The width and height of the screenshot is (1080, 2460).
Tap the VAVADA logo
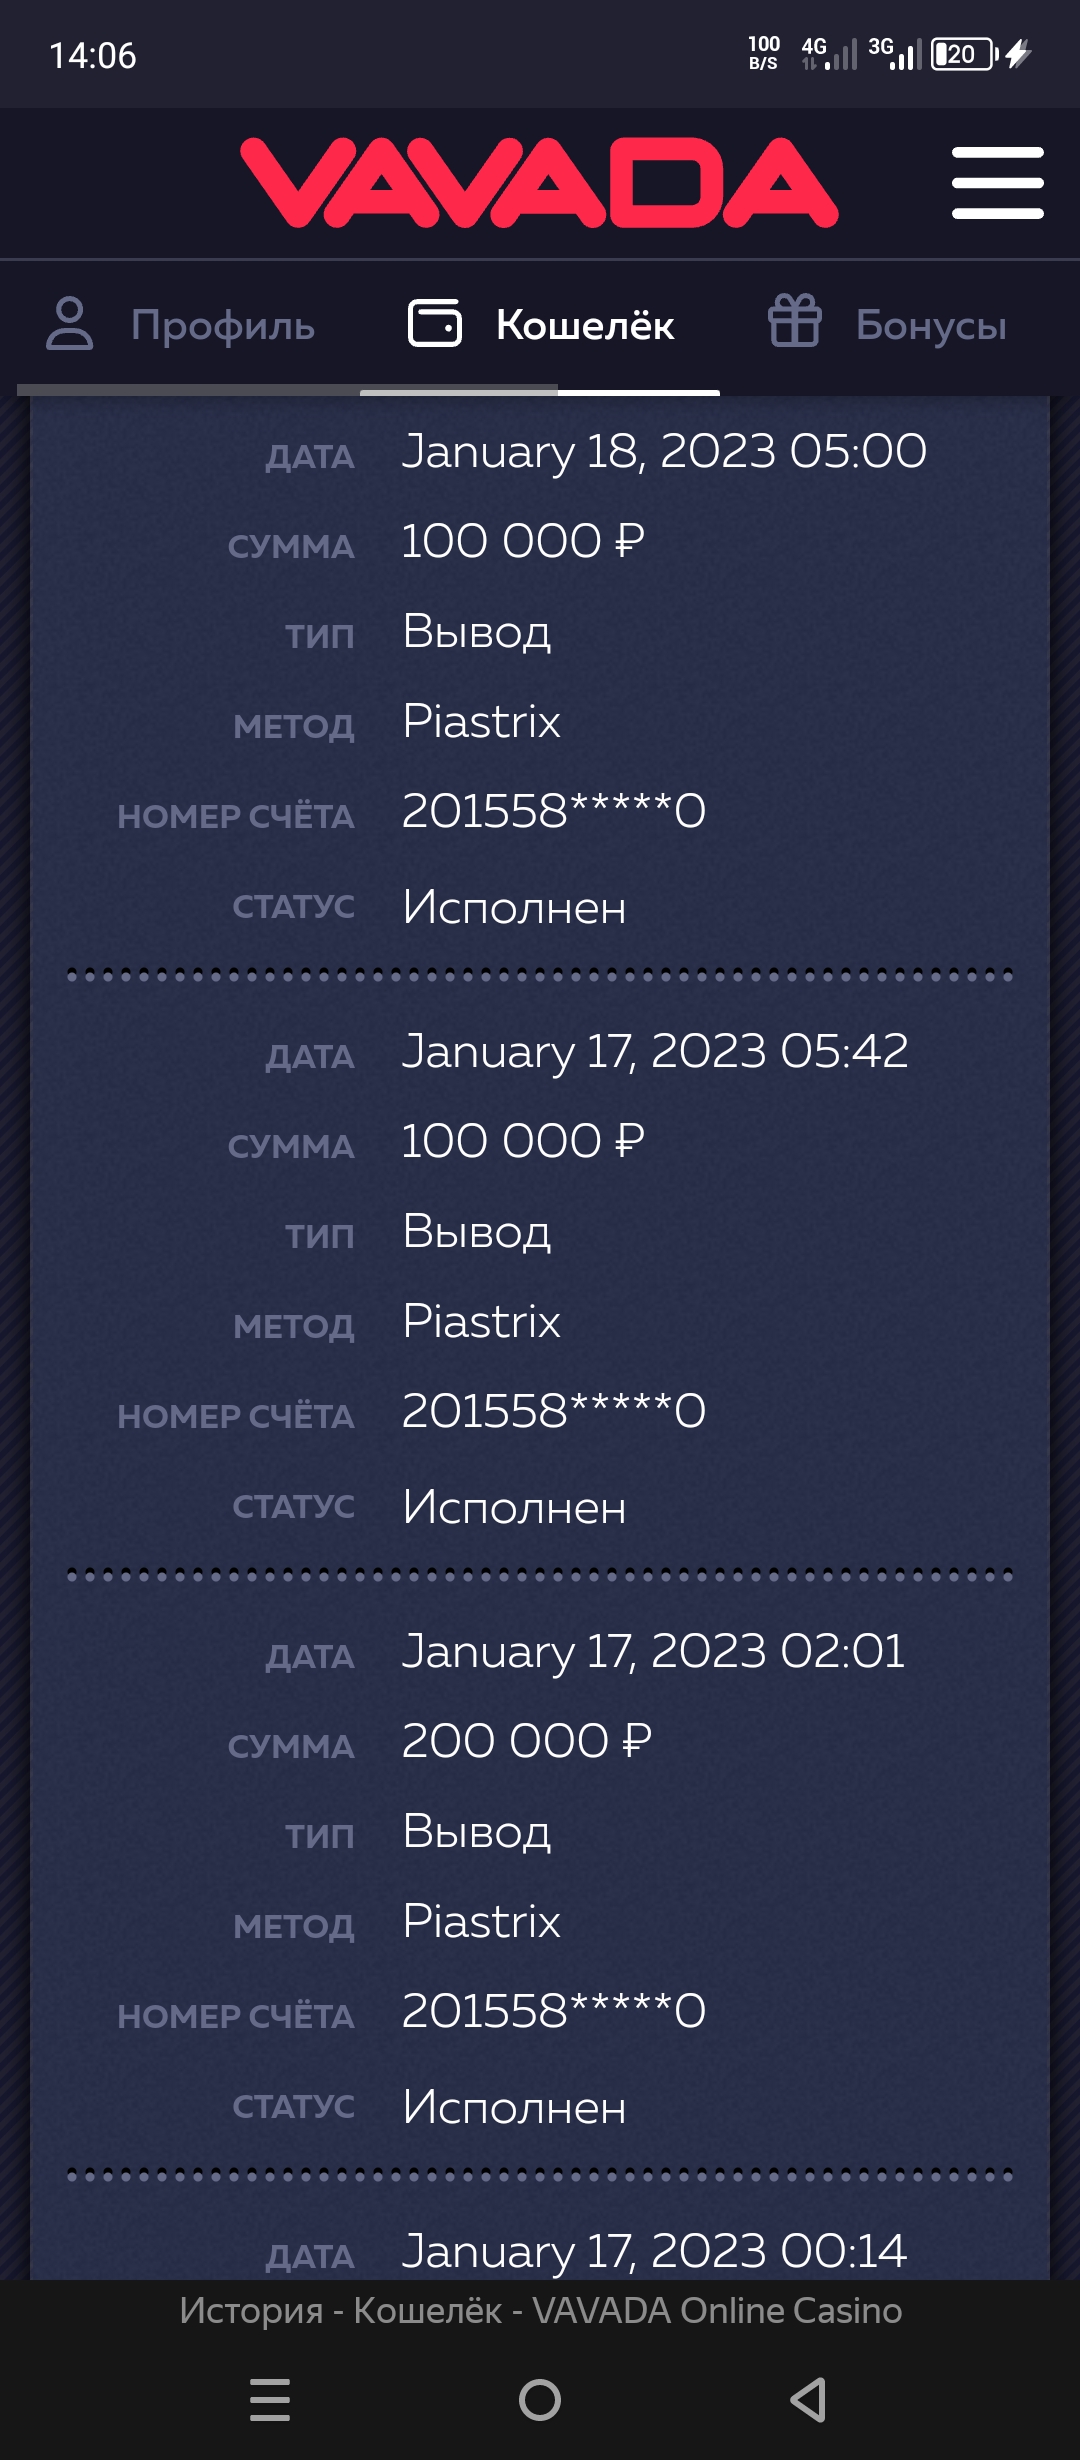tap(539, 183)
